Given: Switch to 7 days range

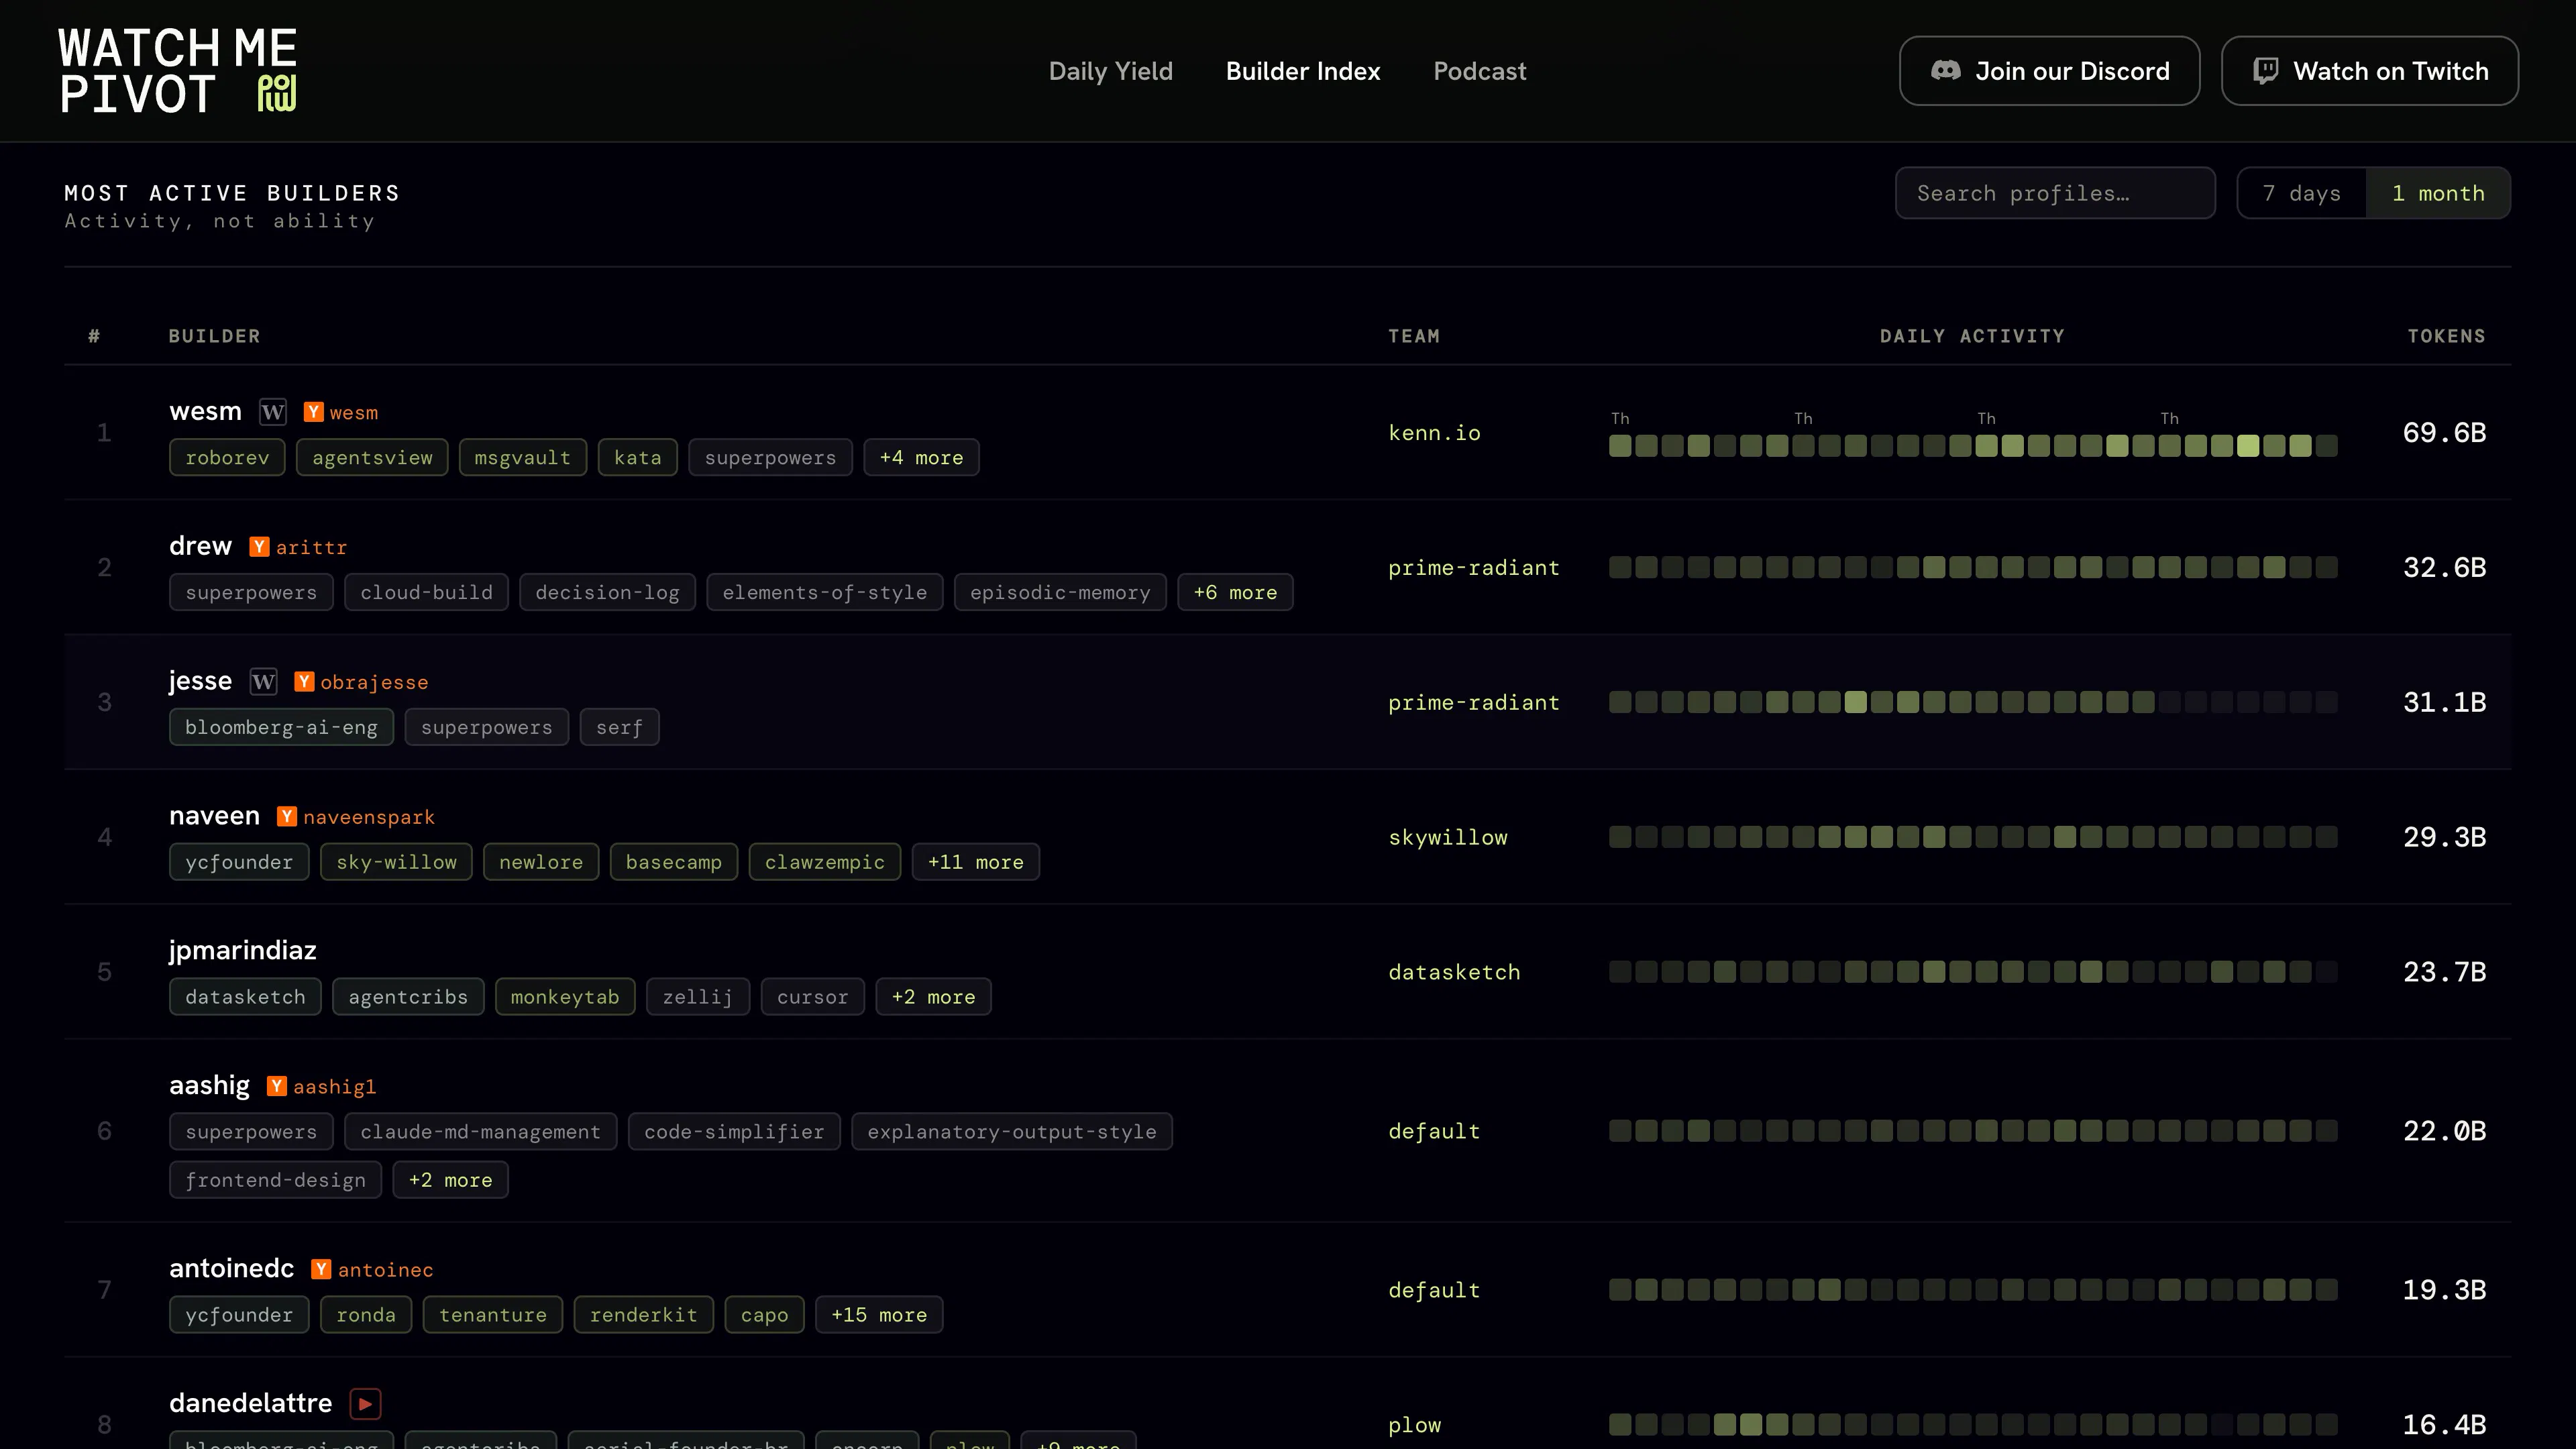Looking at the screenshot, I should 2301,193.
